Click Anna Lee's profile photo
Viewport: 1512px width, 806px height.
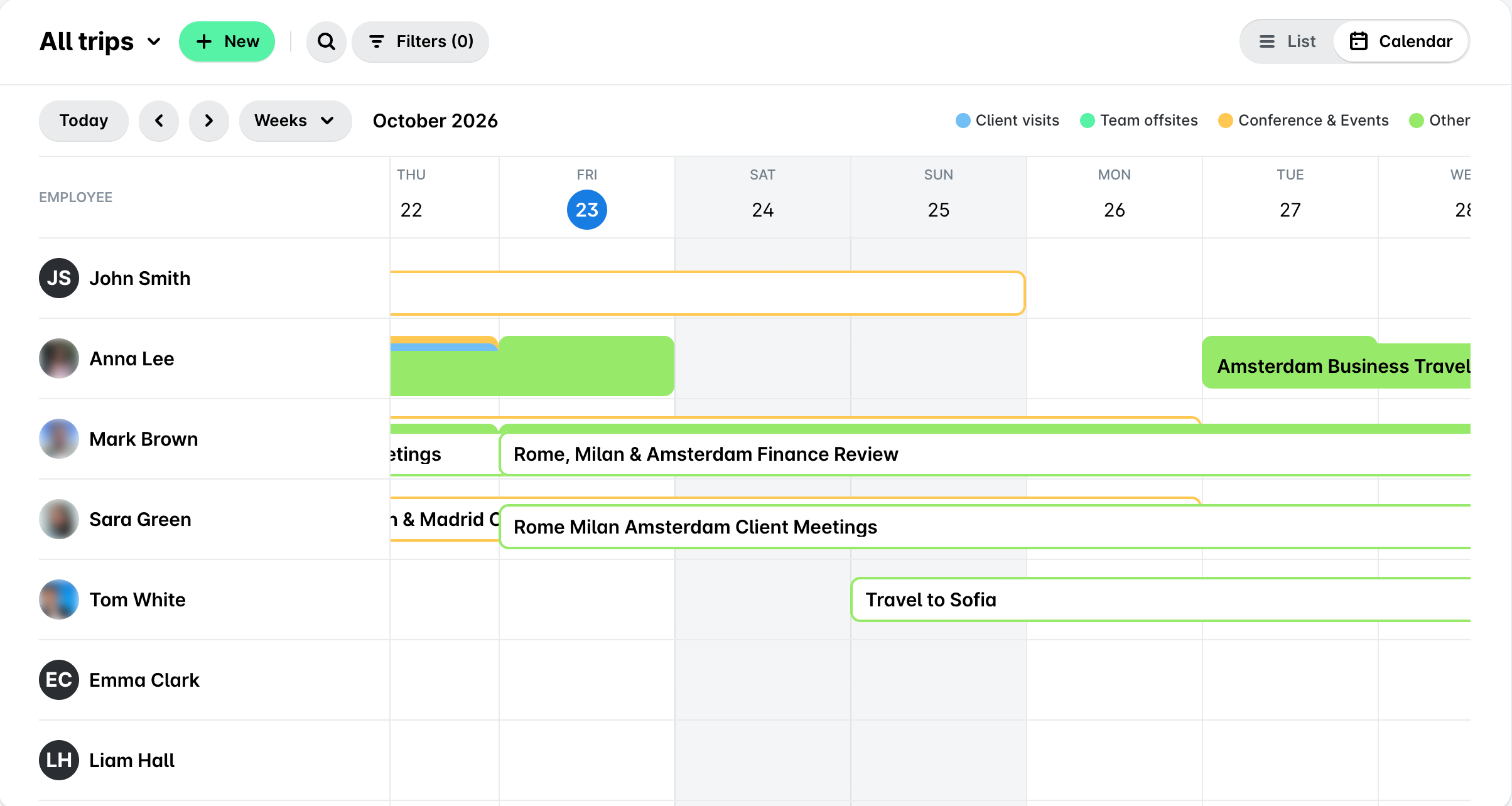coord(59,358)
